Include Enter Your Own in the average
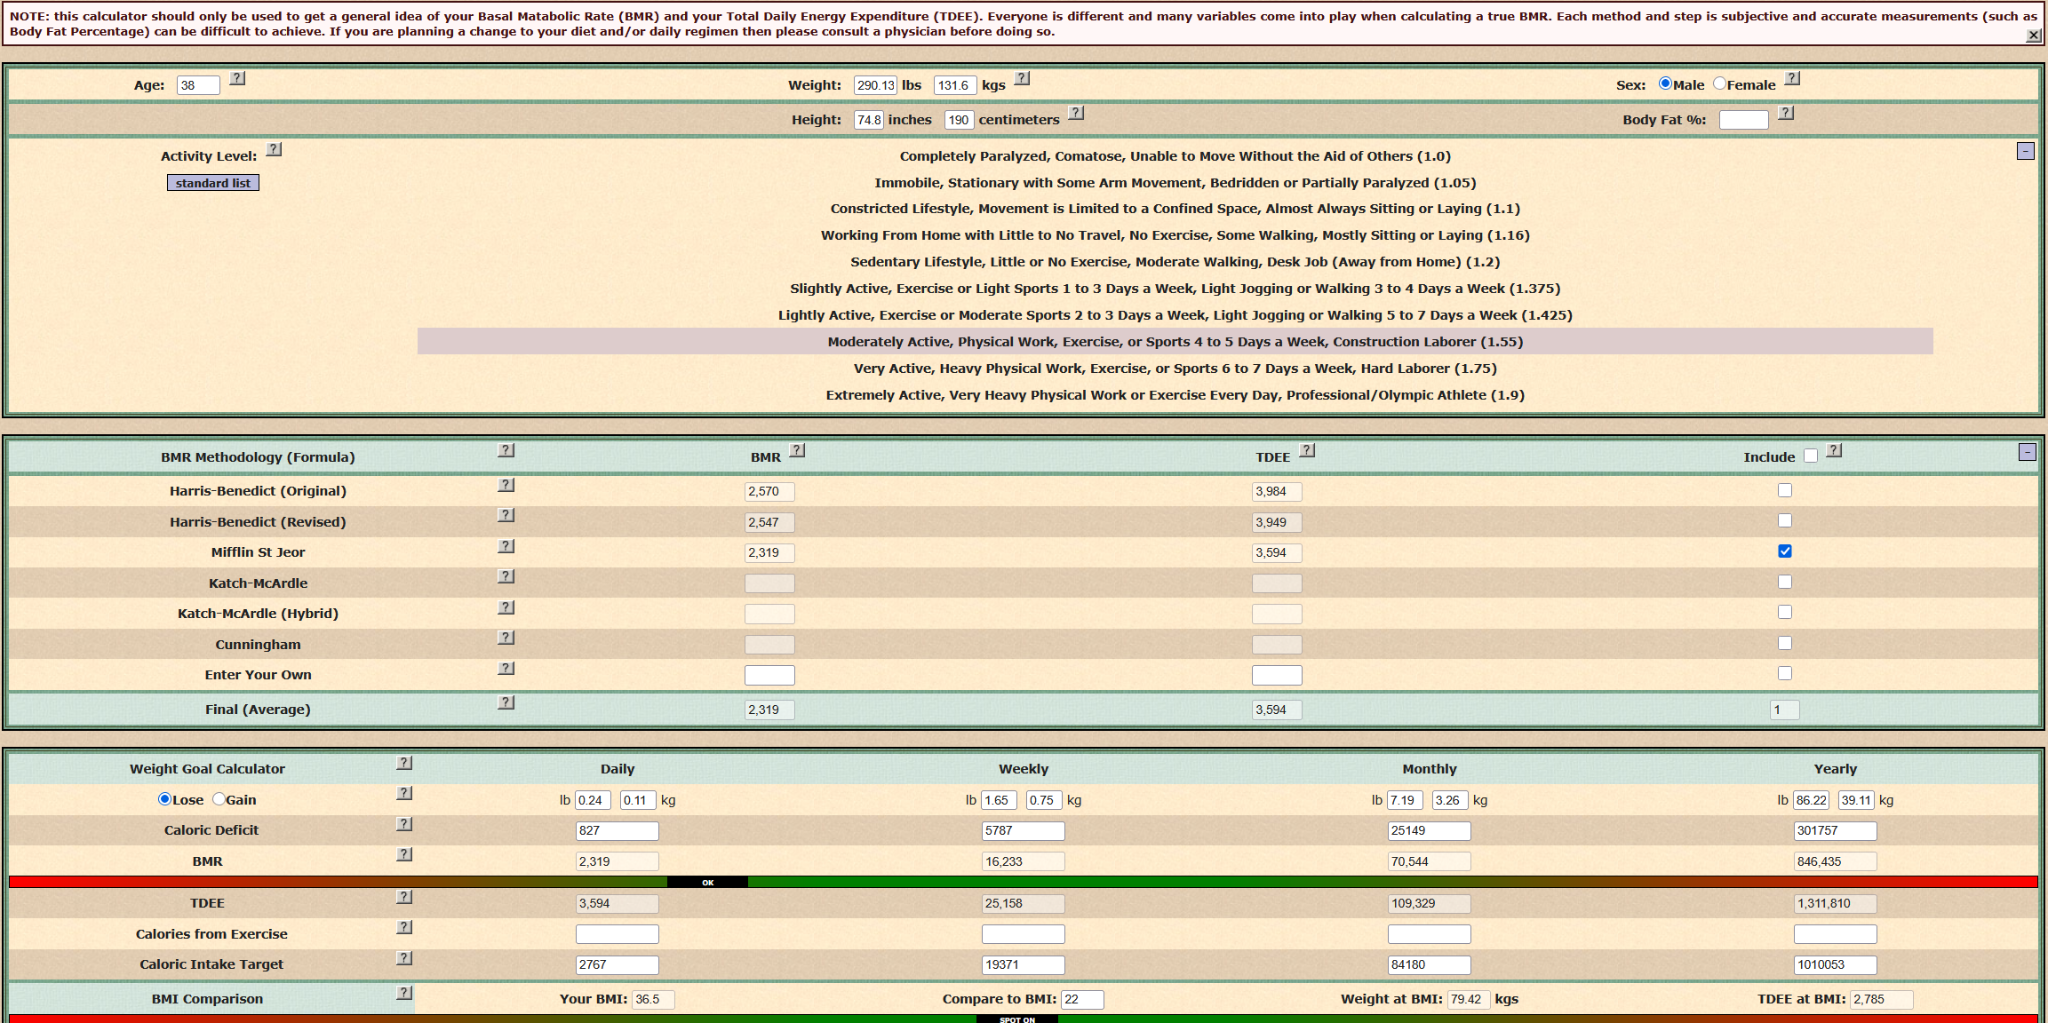 point(1785,673)
